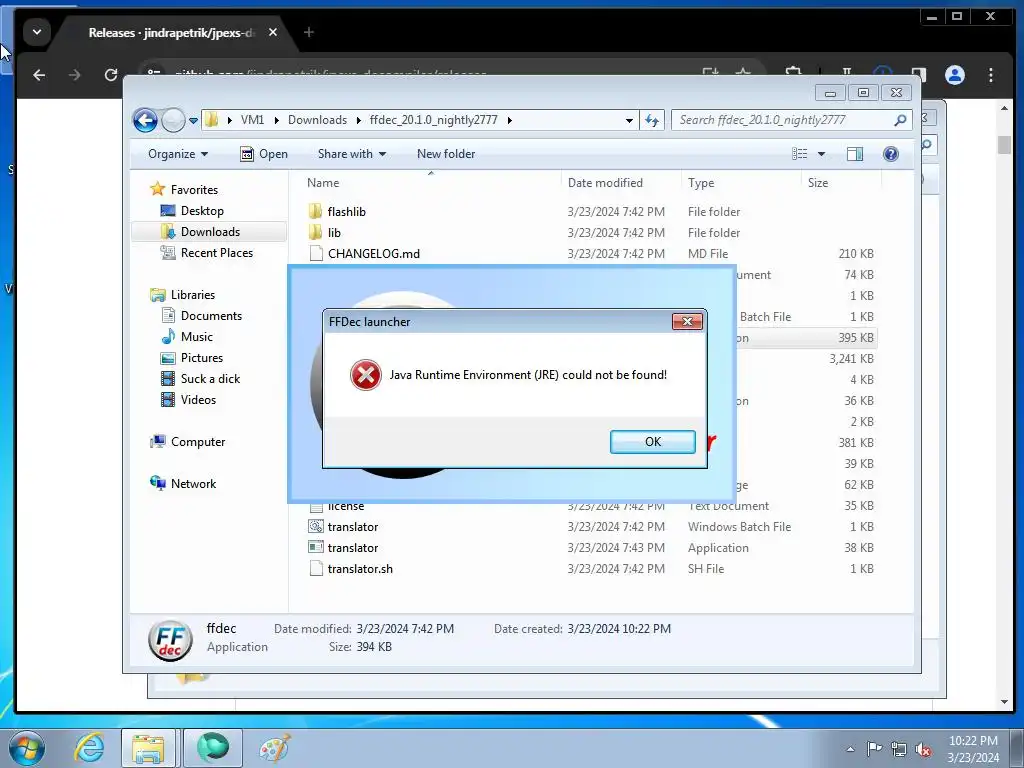The height and width of the screenshot is (768, 1024).
Task: Go back in the browser
Action: pyautogui.click(x=39, y=75)
